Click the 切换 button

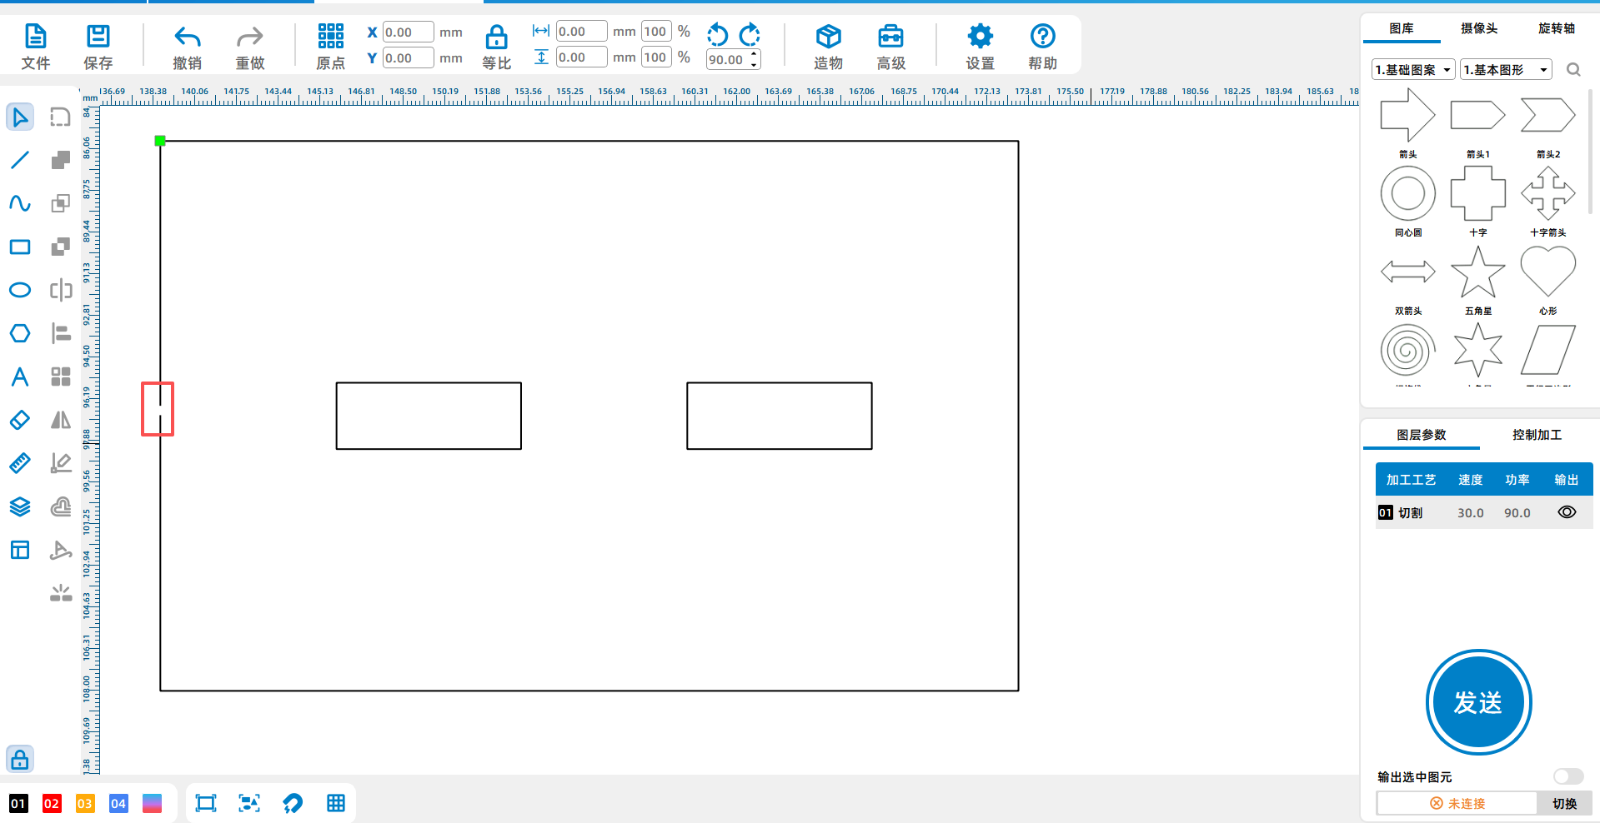(1564, 804)
